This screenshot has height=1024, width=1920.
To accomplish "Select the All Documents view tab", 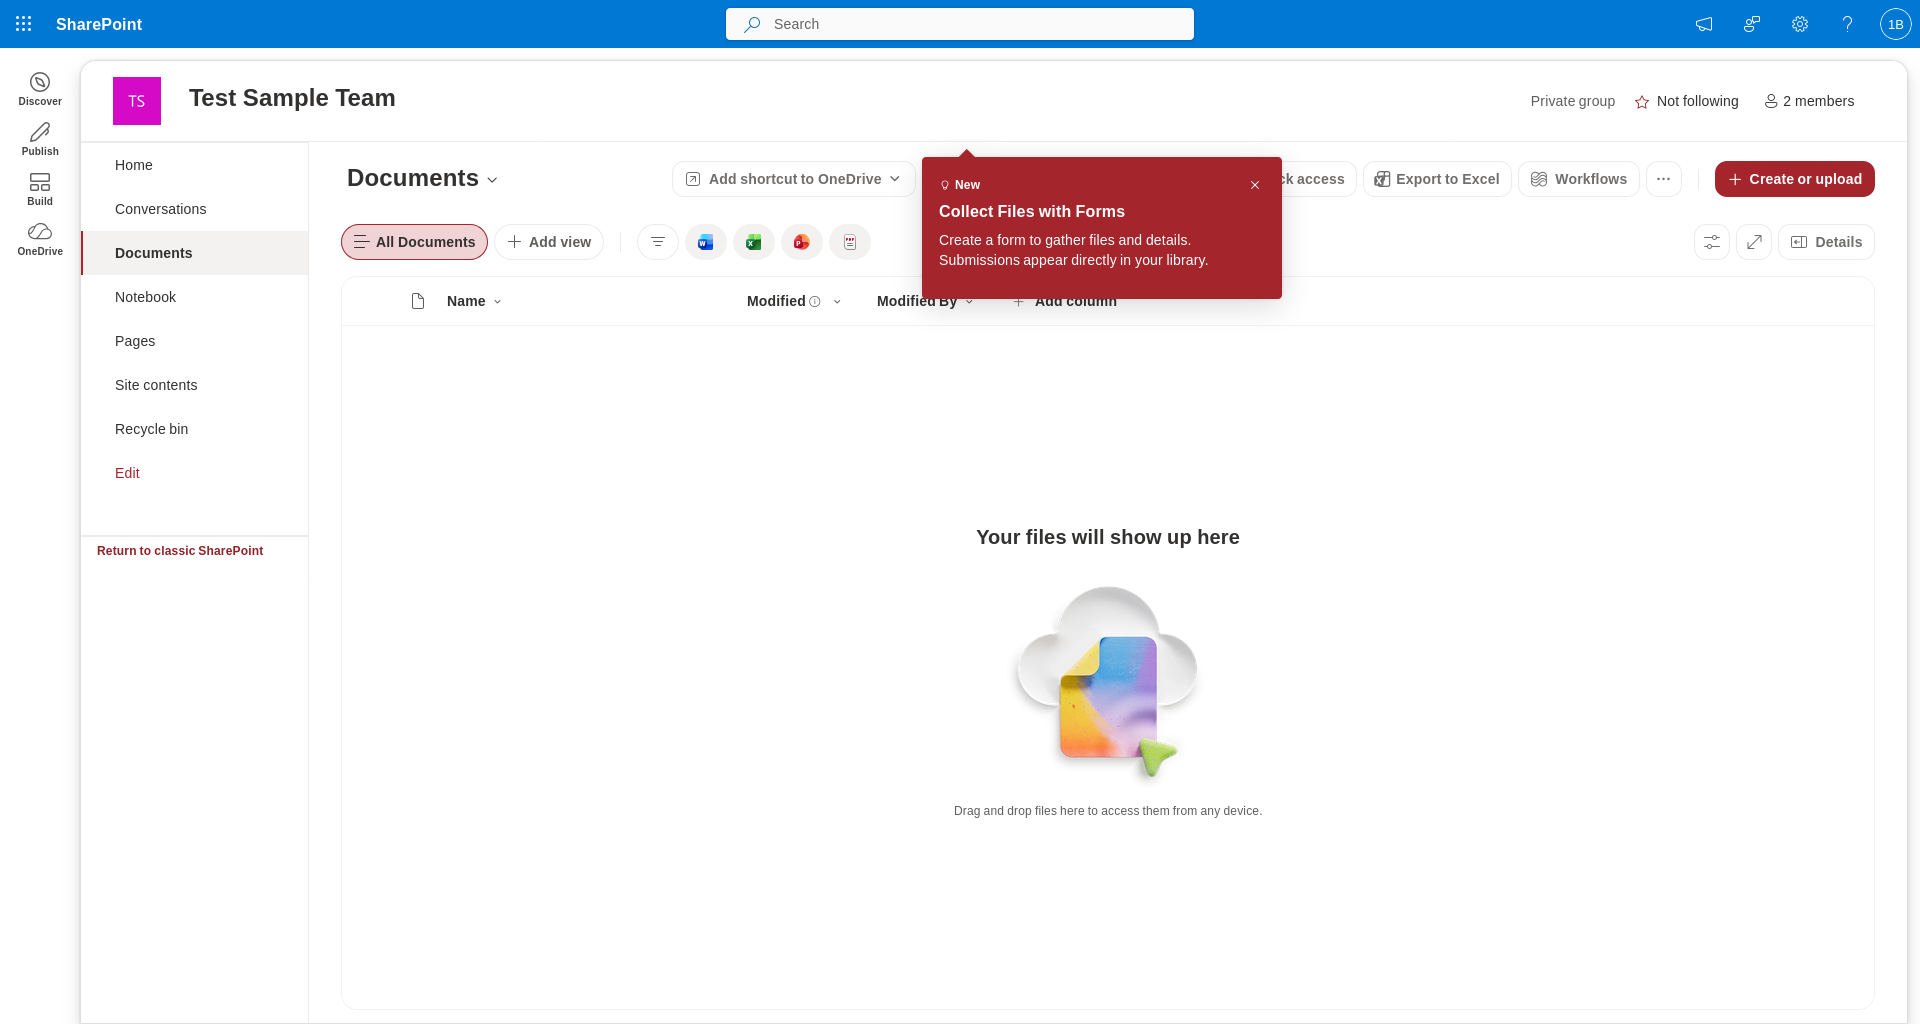I will tap(414, 242).
